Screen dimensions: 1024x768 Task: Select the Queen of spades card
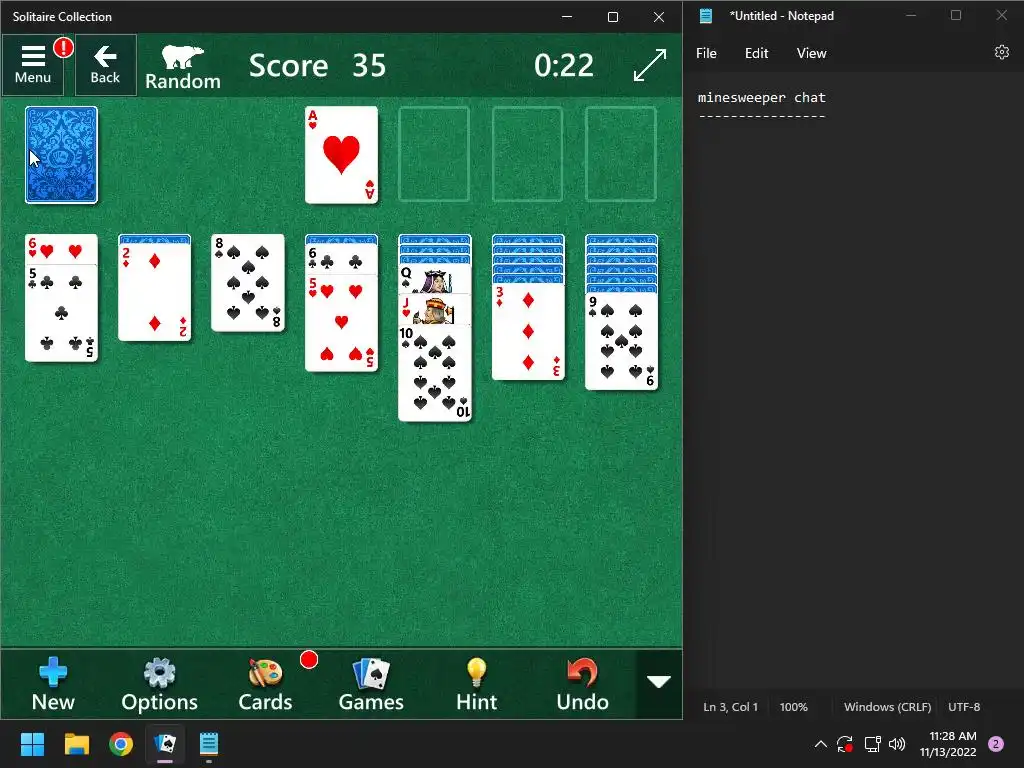[435, 280]
